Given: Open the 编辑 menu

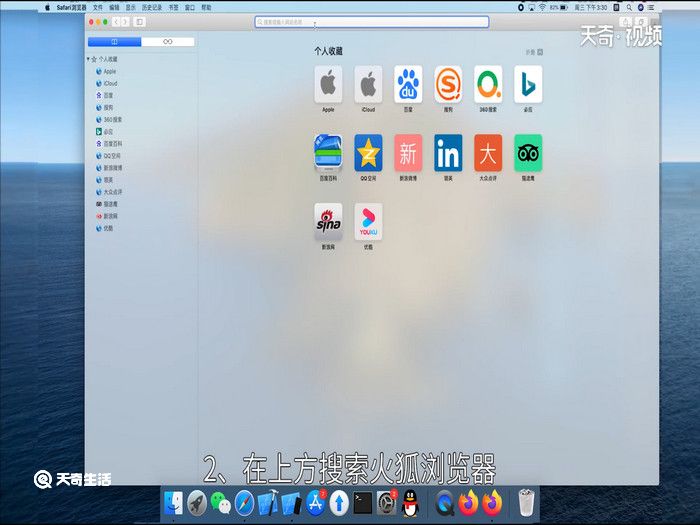Looking at the screenshot, I should pos(114,8).
